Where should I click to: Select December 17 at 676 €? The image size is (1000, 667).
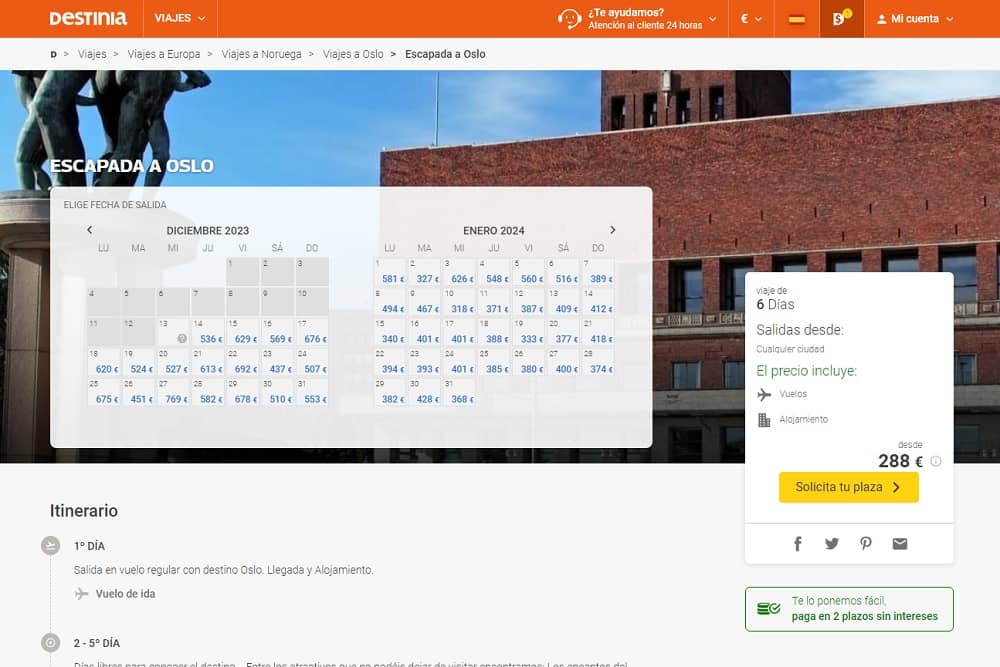312,332
